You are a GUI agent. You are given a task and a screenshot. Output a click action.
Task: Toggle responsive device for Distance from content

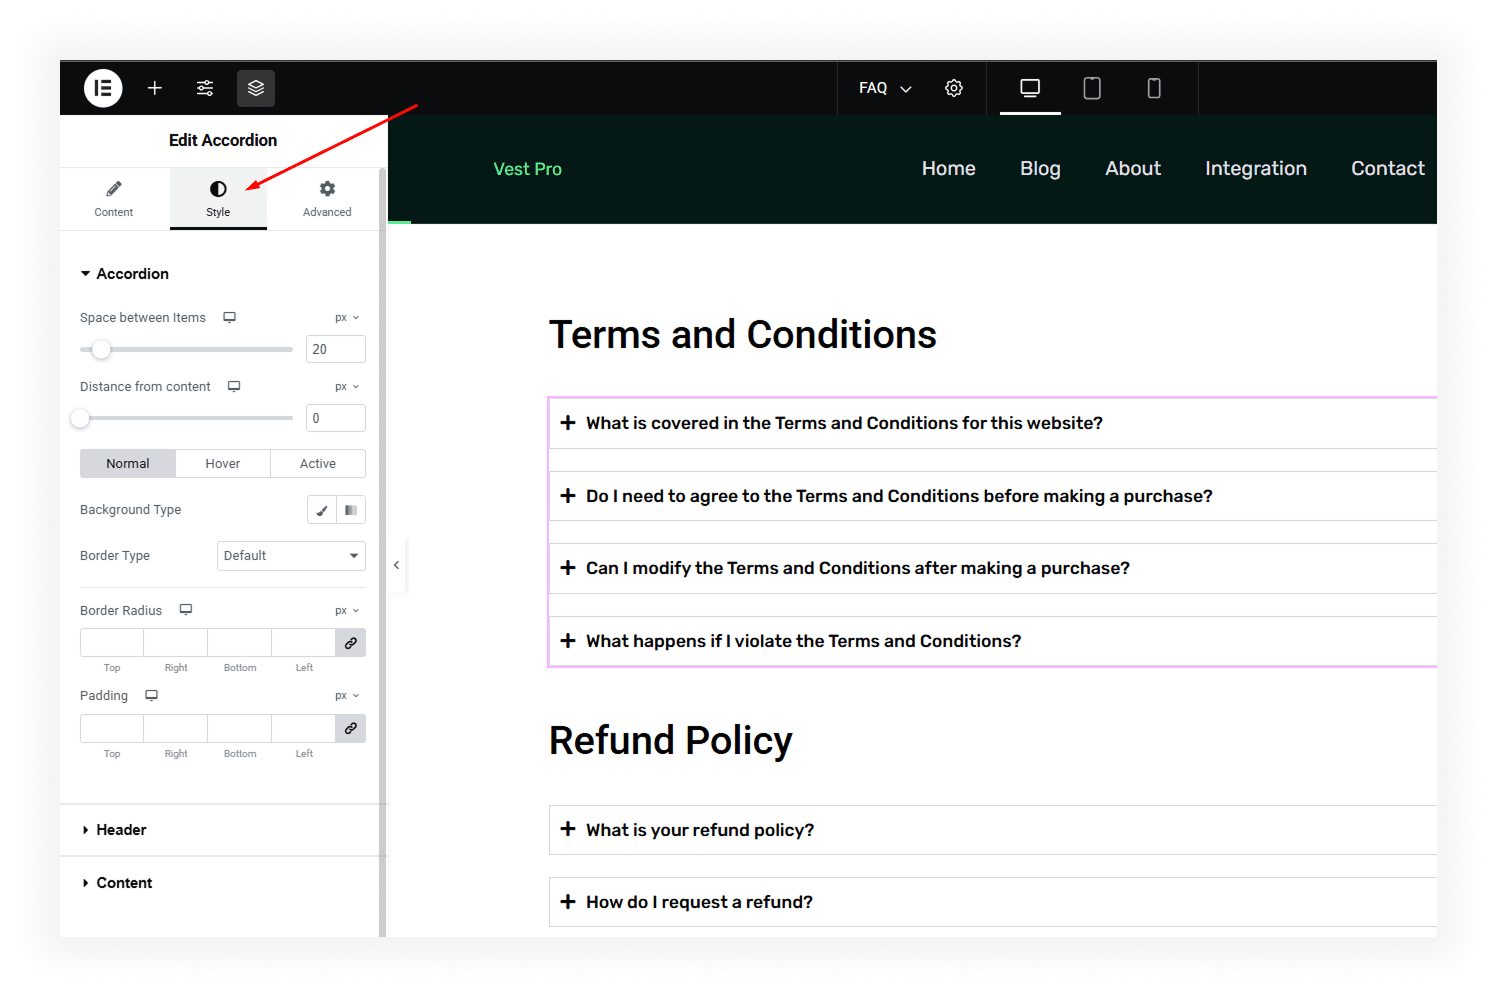[234, 386]
